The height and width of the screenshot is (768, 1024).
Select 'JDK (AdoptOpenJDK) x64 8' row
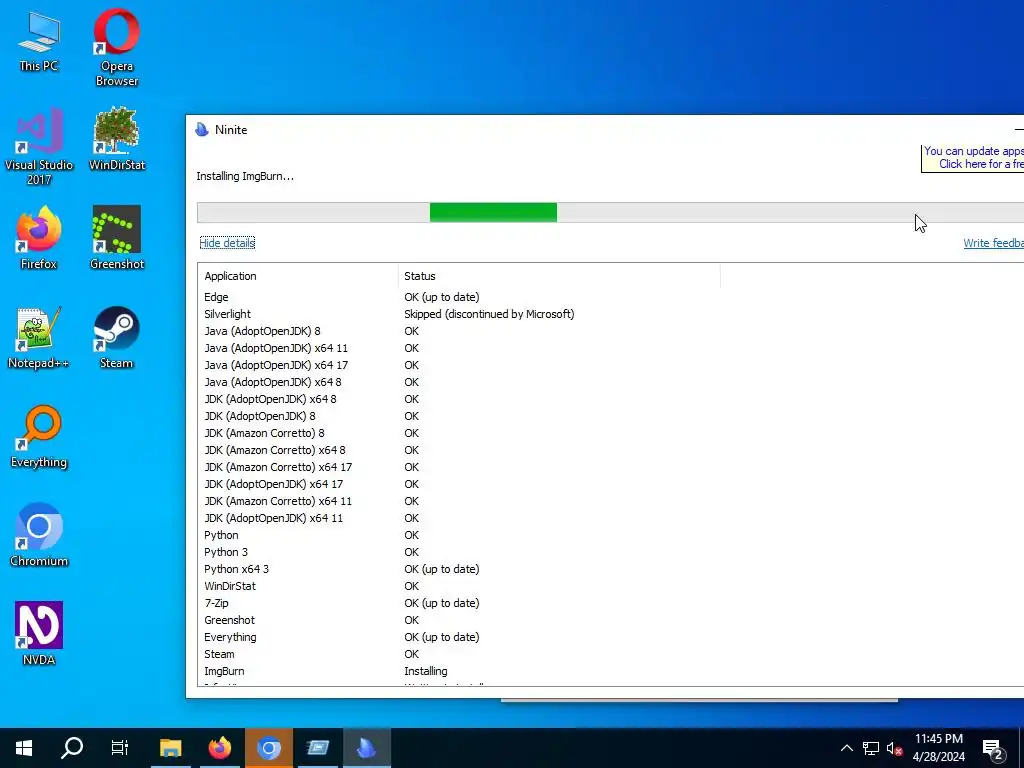pyautogui.click(x=611, y=399)
